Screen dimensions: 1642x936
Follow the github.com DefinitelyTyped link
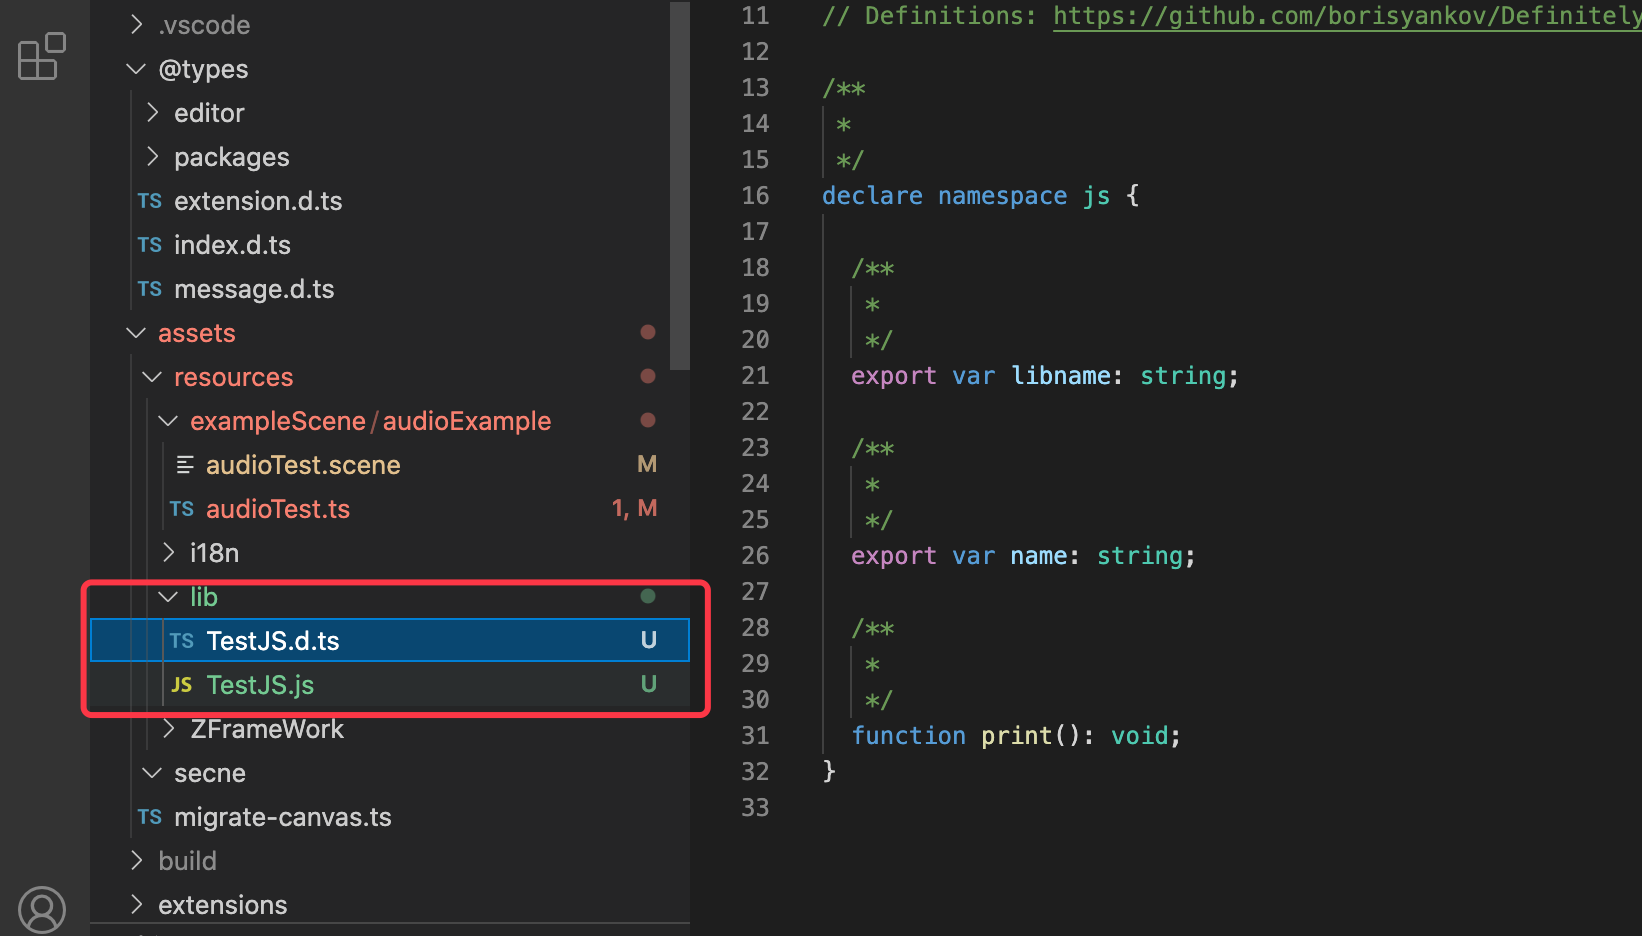1347,16
